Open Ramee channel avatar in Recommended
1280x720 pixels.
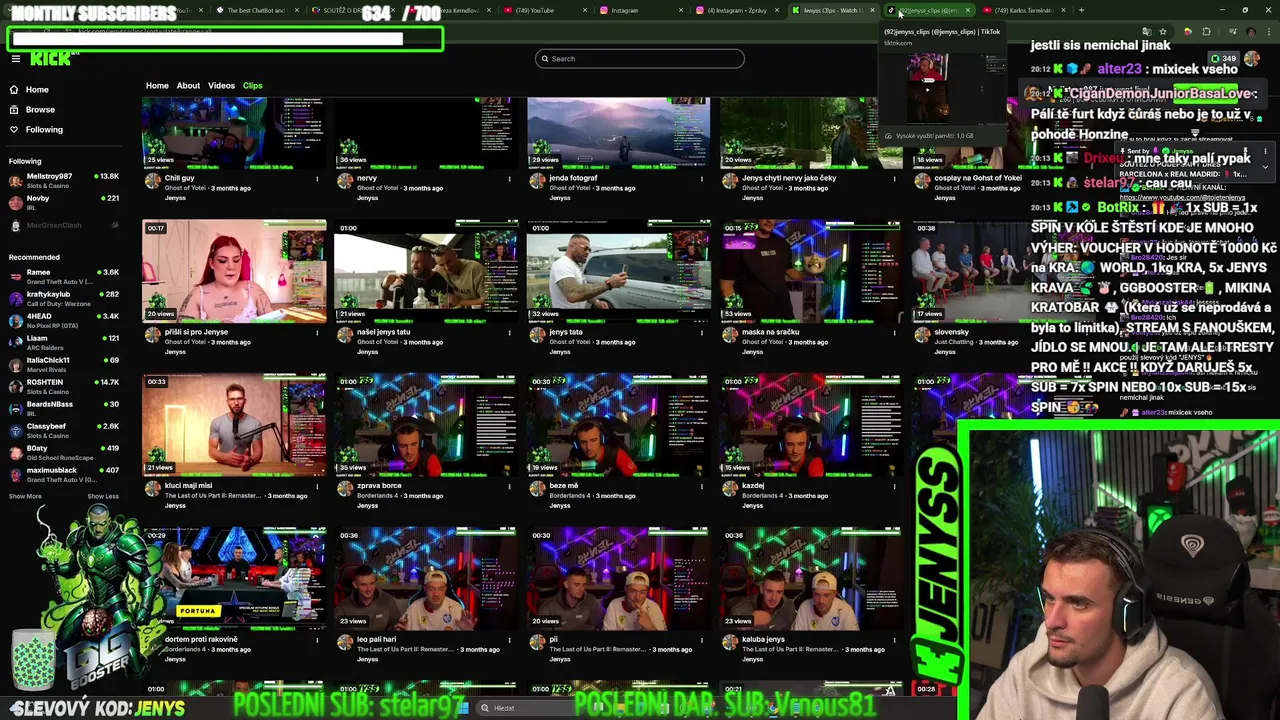pos(15,277)
